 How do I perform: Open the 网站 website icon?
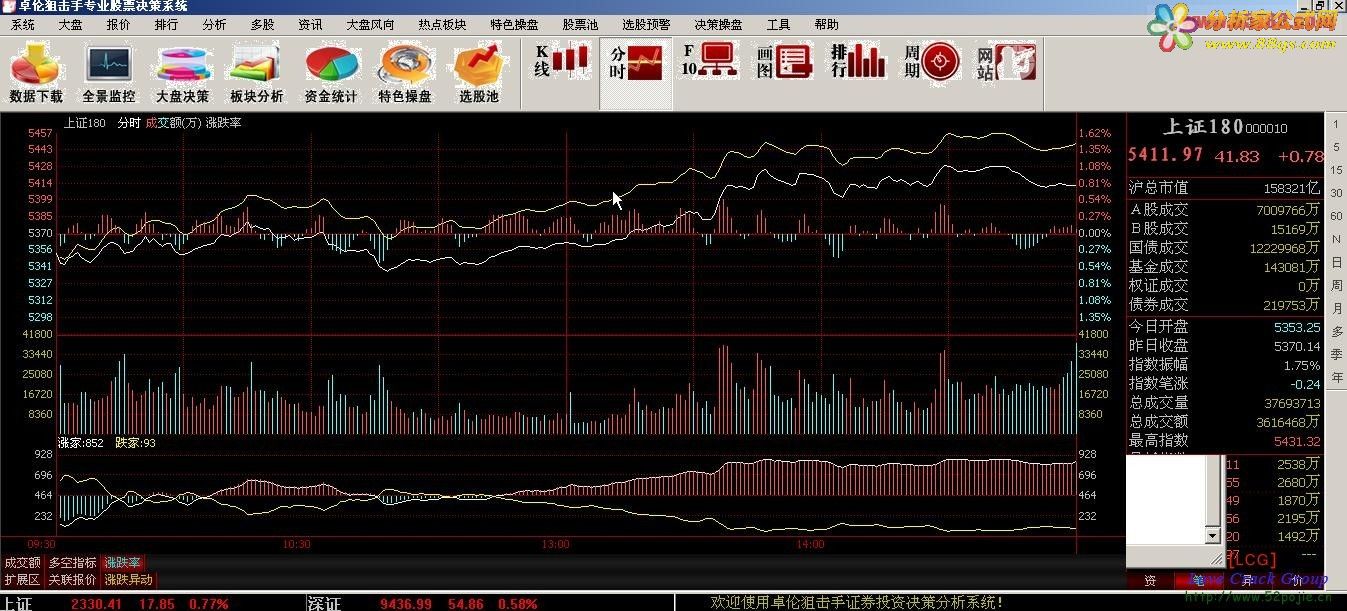coord(1006,62)
